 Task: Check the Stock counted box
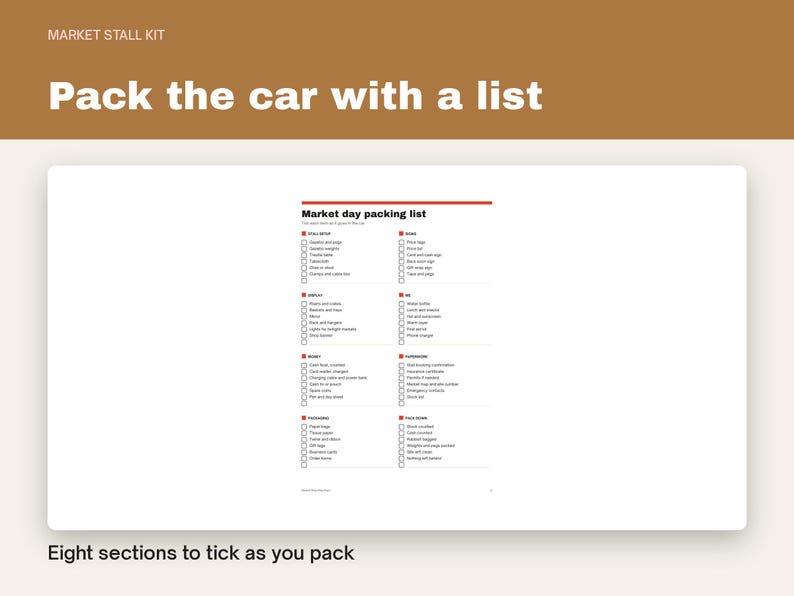coord(401,427)
